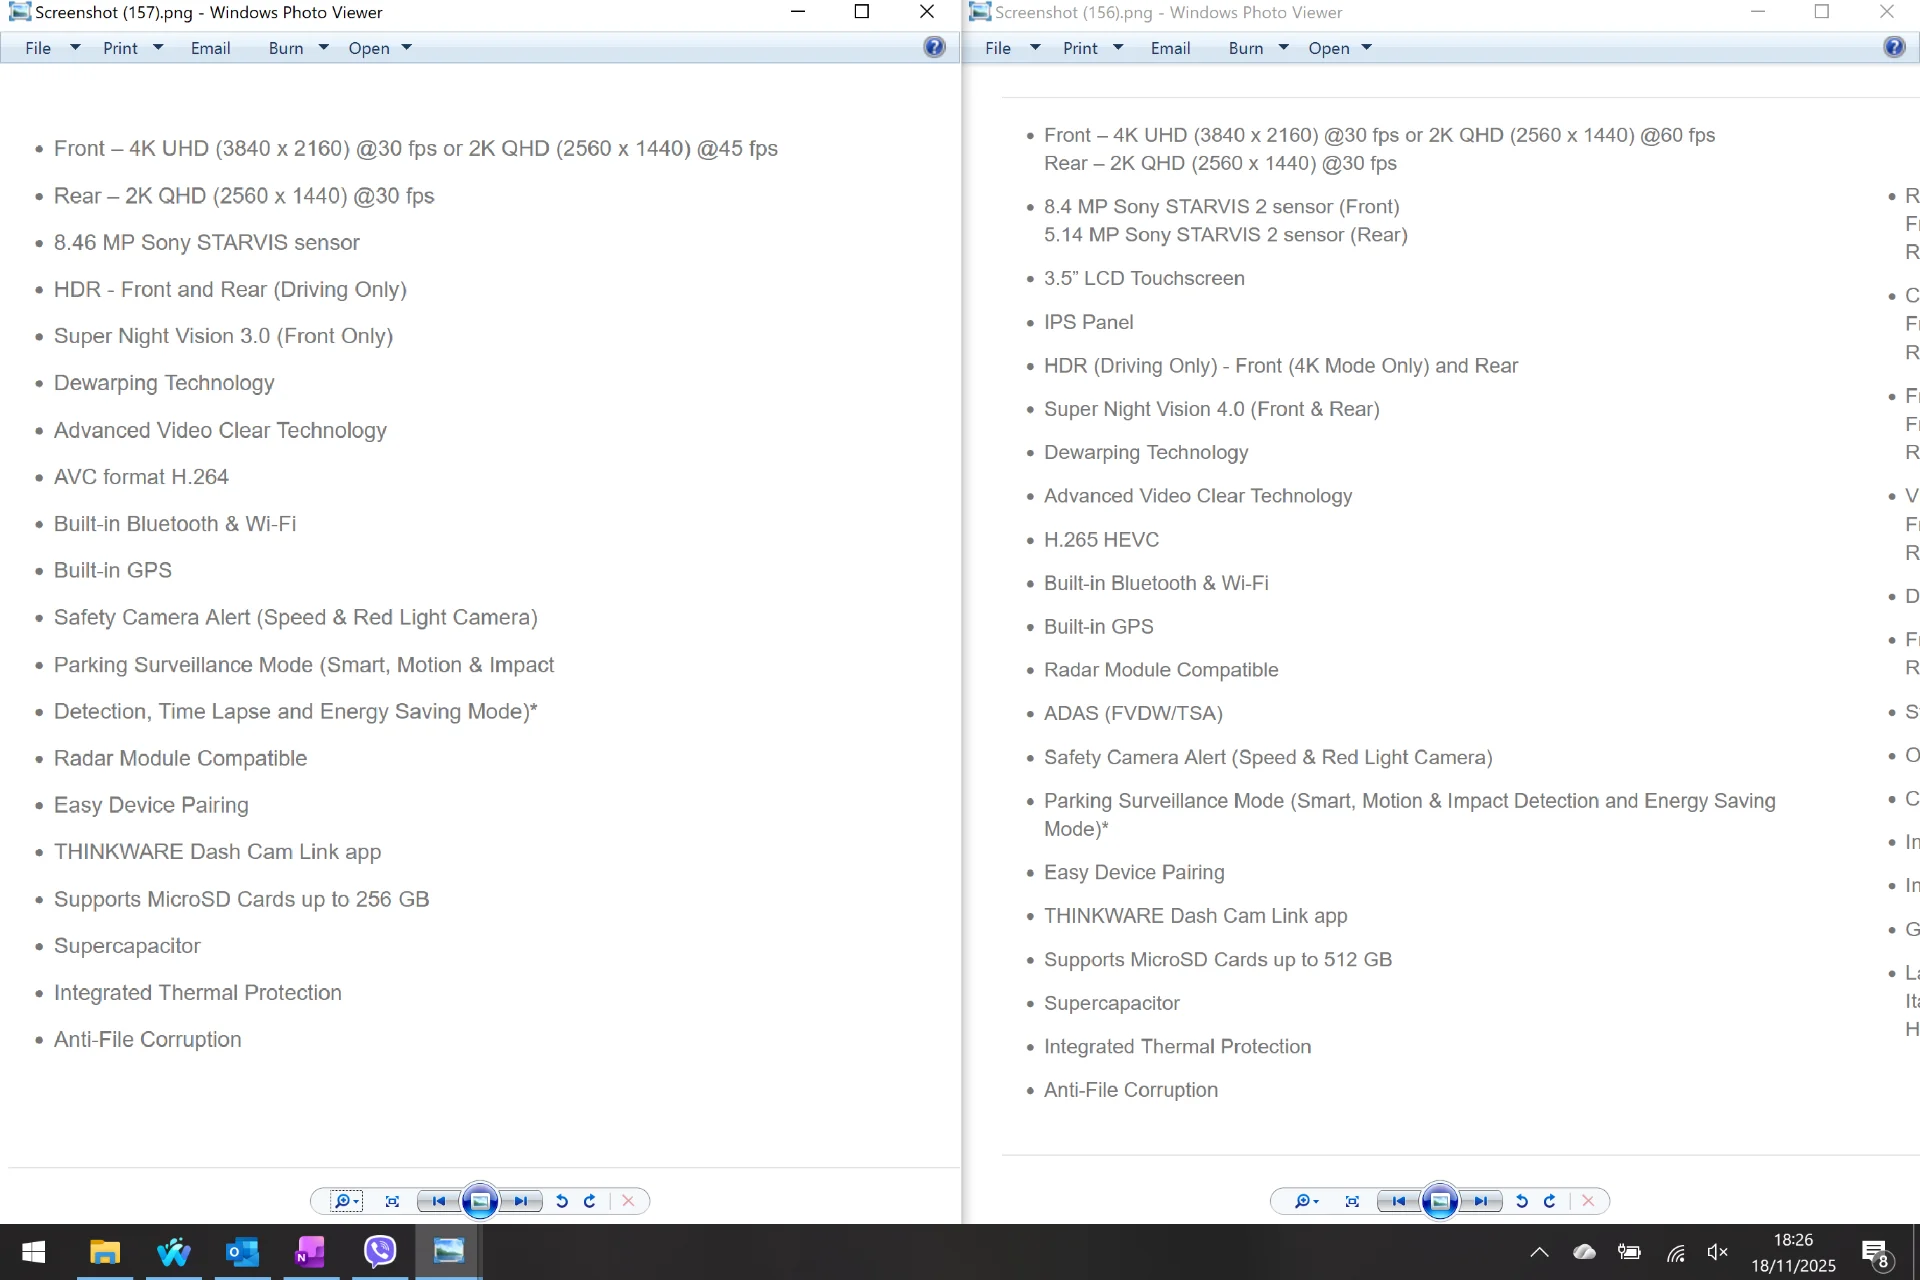Go to next image in Screenshot (157) viewer
This screenshot has height=1280, width=1920.
(x=521, y=1201)
